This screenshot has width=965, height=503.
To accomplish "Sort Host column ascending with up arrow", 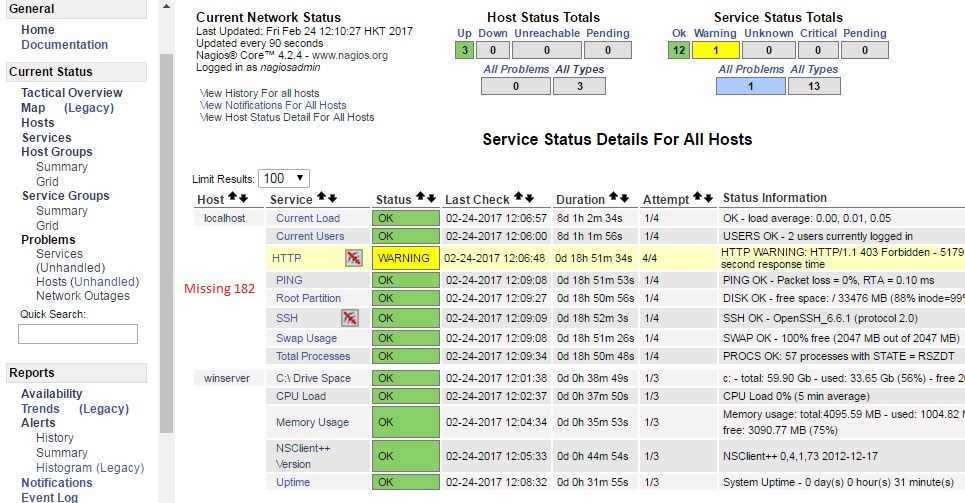I will (x=232, y=199).
